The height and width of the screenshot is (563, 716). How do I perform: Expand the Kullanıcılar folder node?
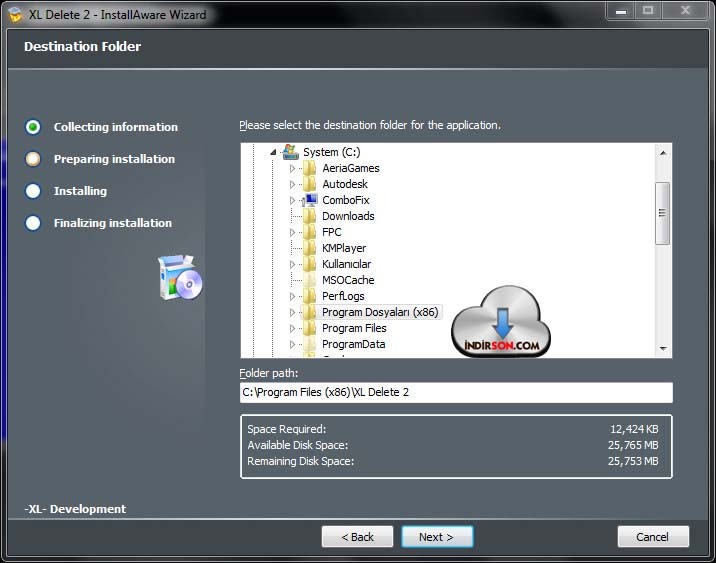pyautogui.click(x=292, y=264)
